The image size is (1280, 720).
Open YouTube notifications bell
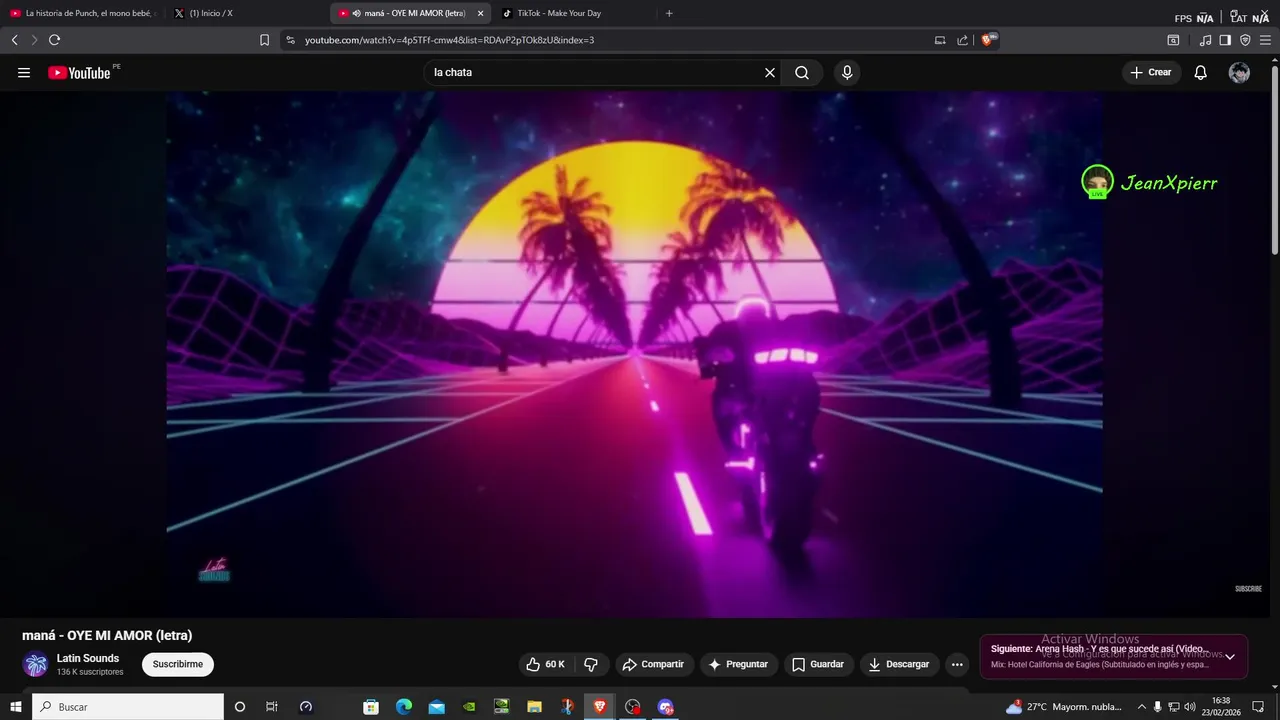1201,73
